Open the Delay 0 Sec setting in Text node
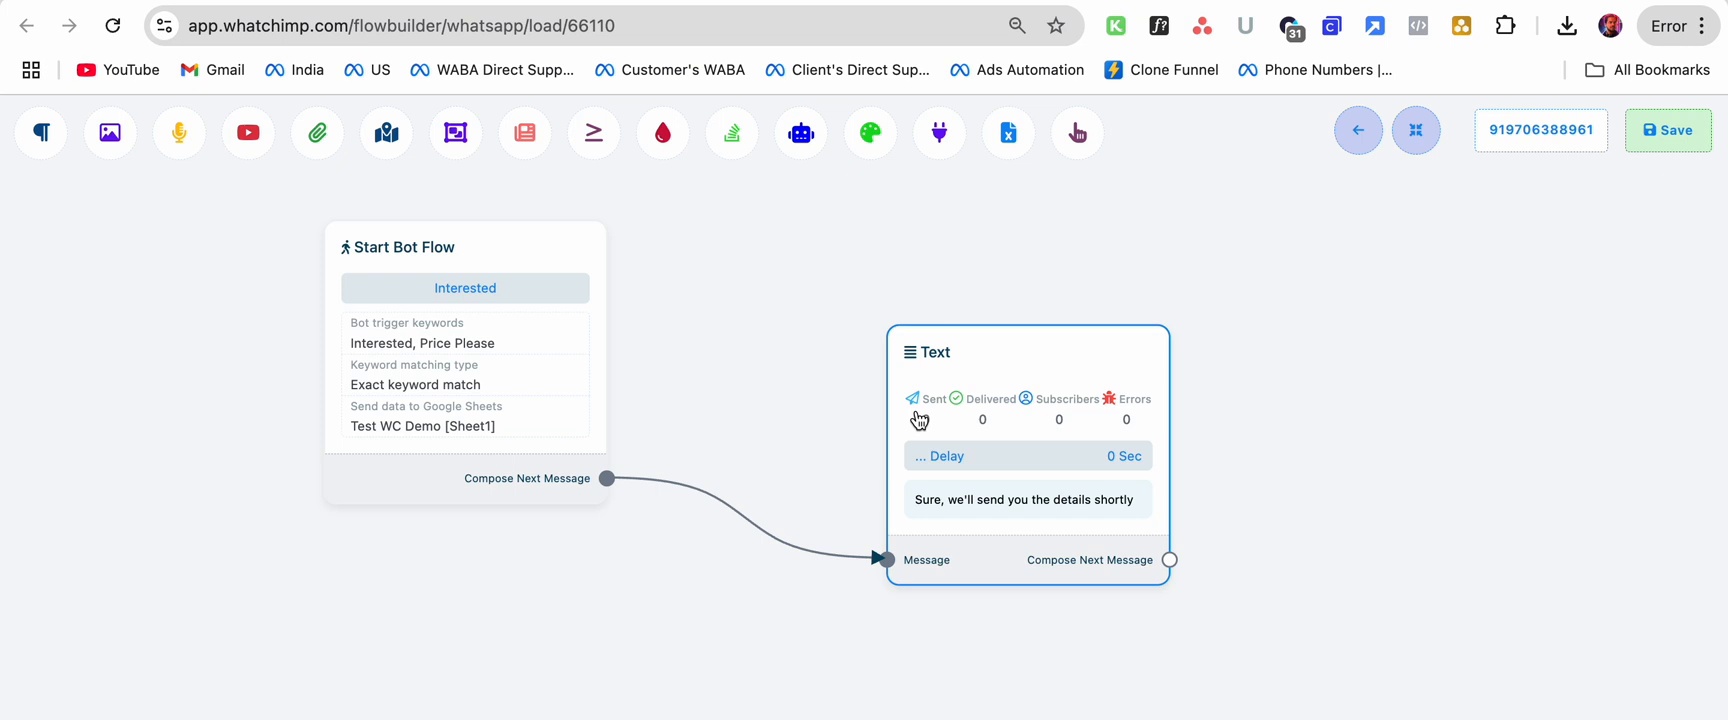Viewport: 1728px width, 720px height. pos(1028,456)
